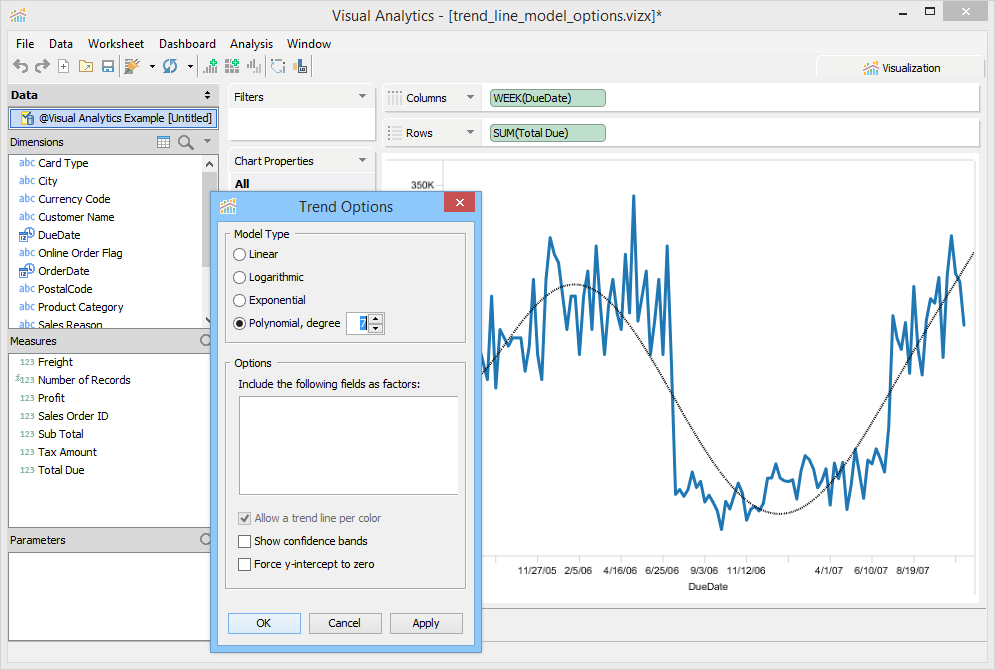The width and height of the screenshot is (995, 670).
Task: Open the Columns shelf dropdown arrow
Action: (x=470, y=97)
